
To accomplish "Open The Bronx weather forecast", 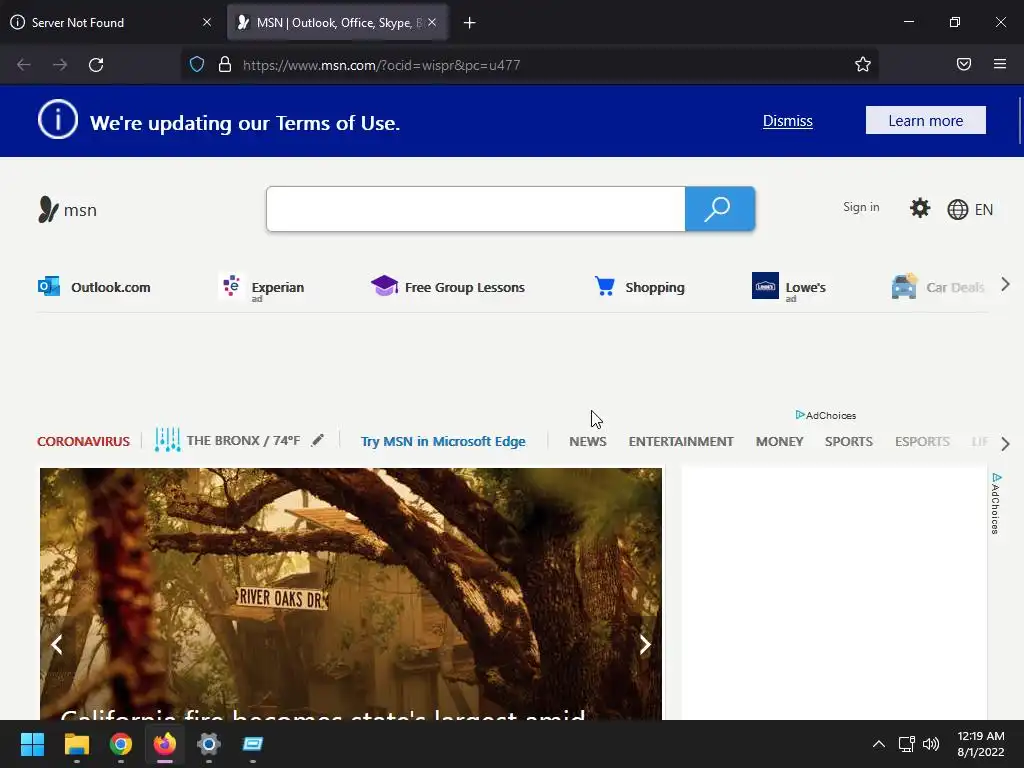I will [x=227, y=440].
